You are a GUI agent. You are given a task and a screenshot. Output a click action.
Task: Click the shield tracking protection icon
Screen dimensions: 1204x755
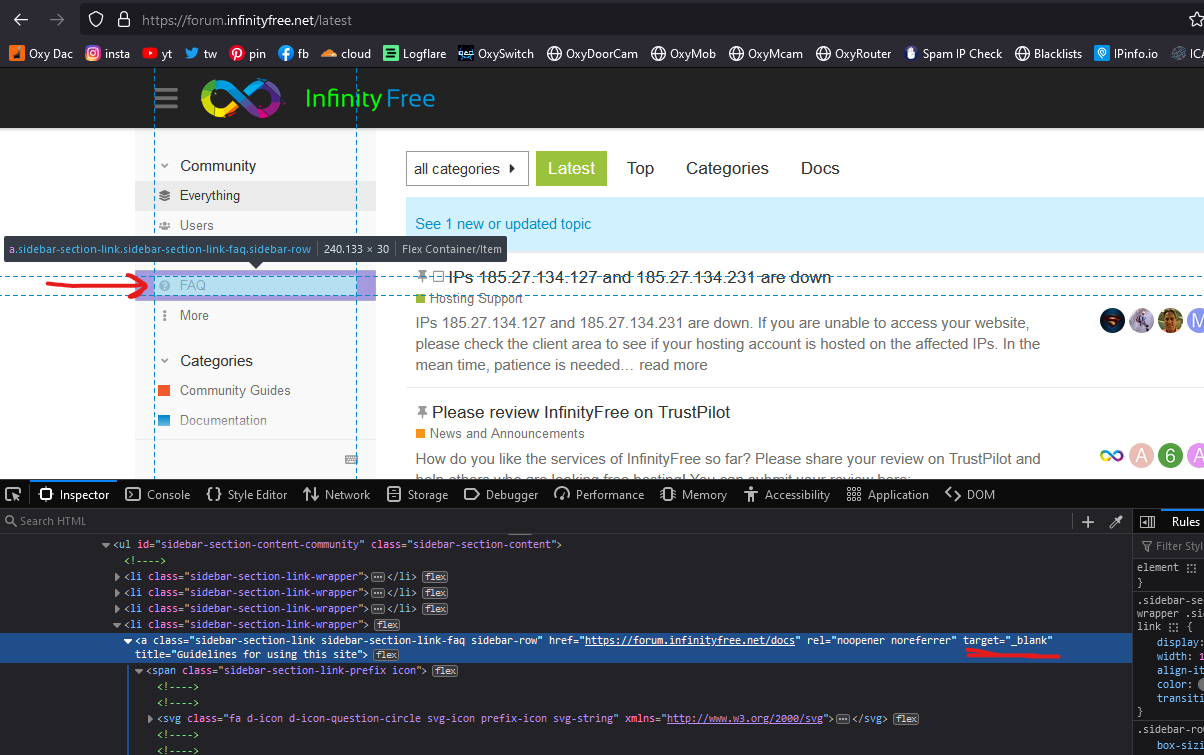[x=96, y=19]
